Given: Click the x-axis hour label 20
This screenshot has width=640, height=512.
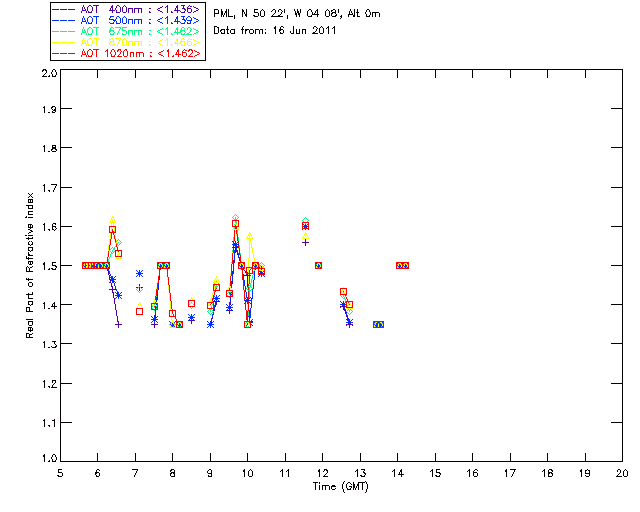Looking at the screenshot, I should click(622, 473).
